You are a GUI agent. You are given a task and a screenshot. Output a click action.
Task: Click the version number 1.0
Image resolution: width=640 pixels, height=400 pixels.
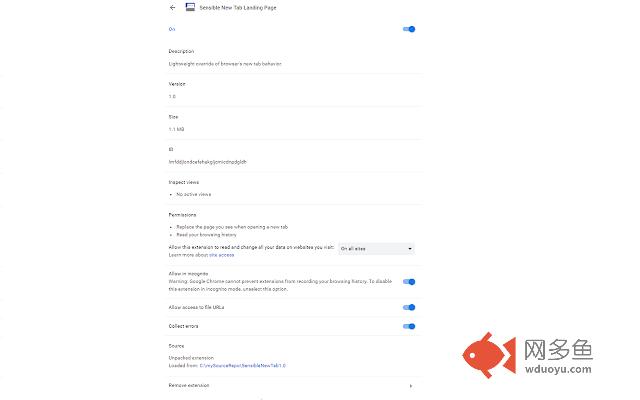[x=172, y=97]
